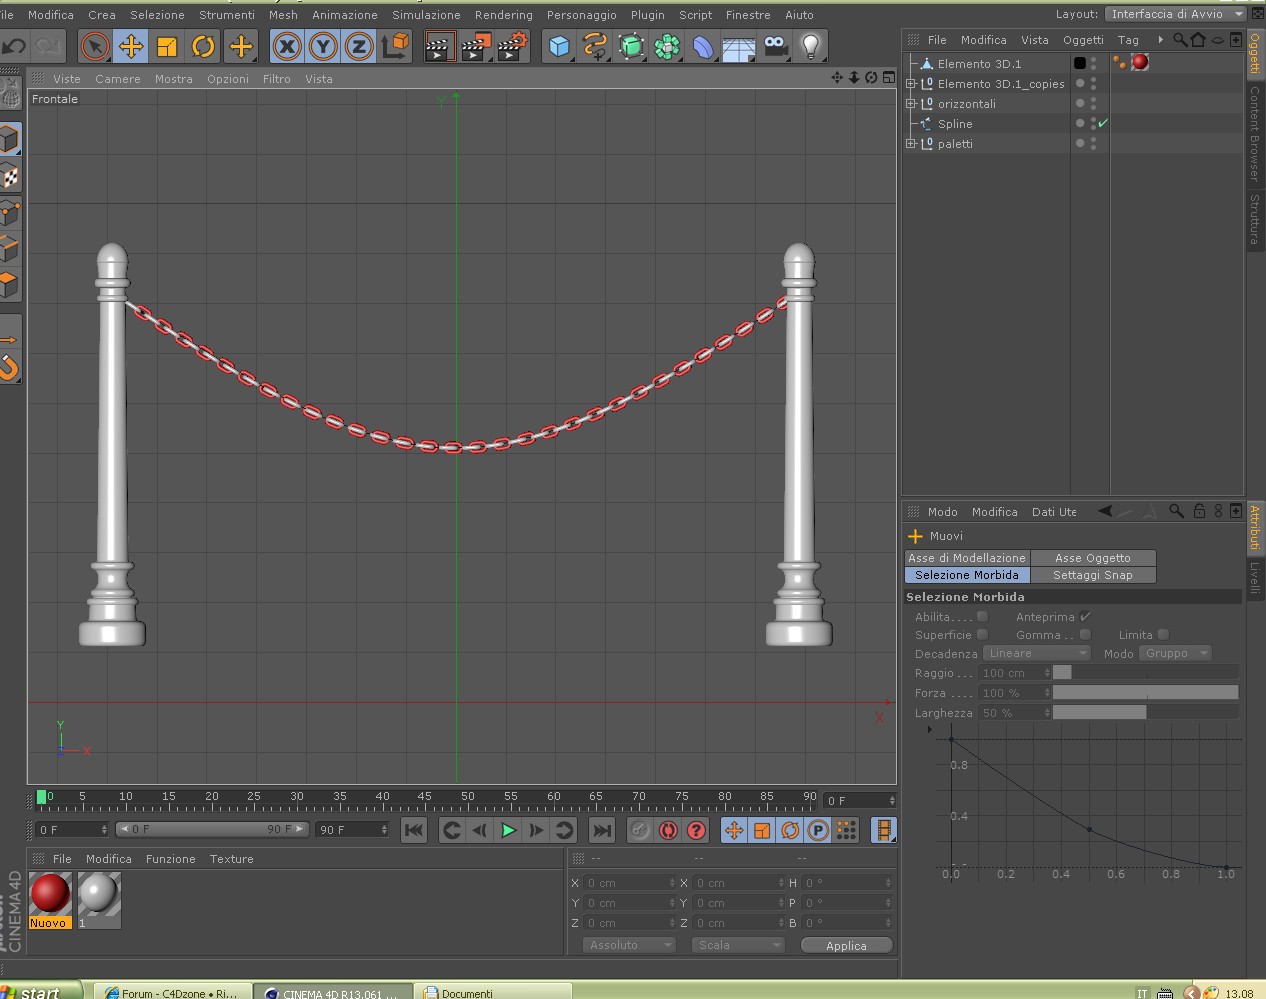1266x999 pixels.
Task: Click the record keyframe button
Action: pos(640,830)
